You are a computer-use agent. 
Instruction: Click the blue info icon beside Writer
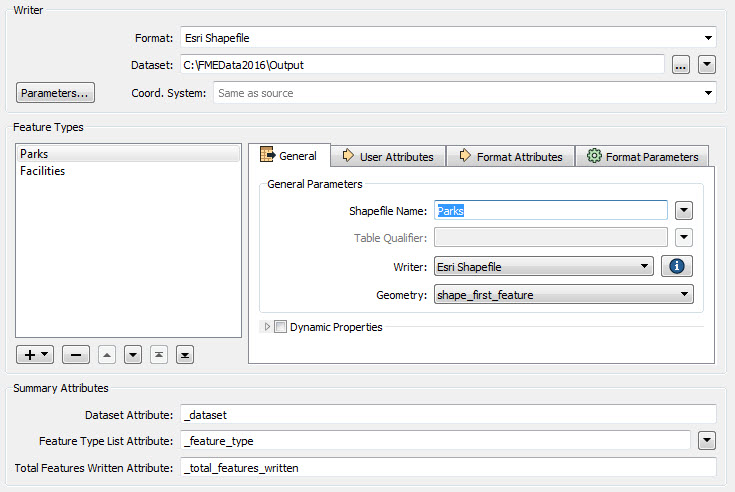pyautogui.click(x=677, y=266)
